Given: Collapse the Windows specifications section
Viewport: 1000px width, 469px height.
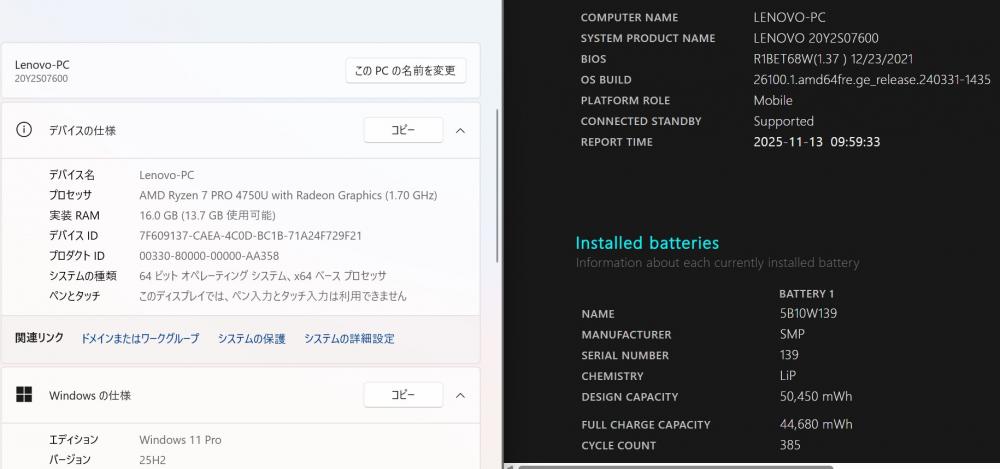Looking at the screenshot, I should tap(460, 396).
